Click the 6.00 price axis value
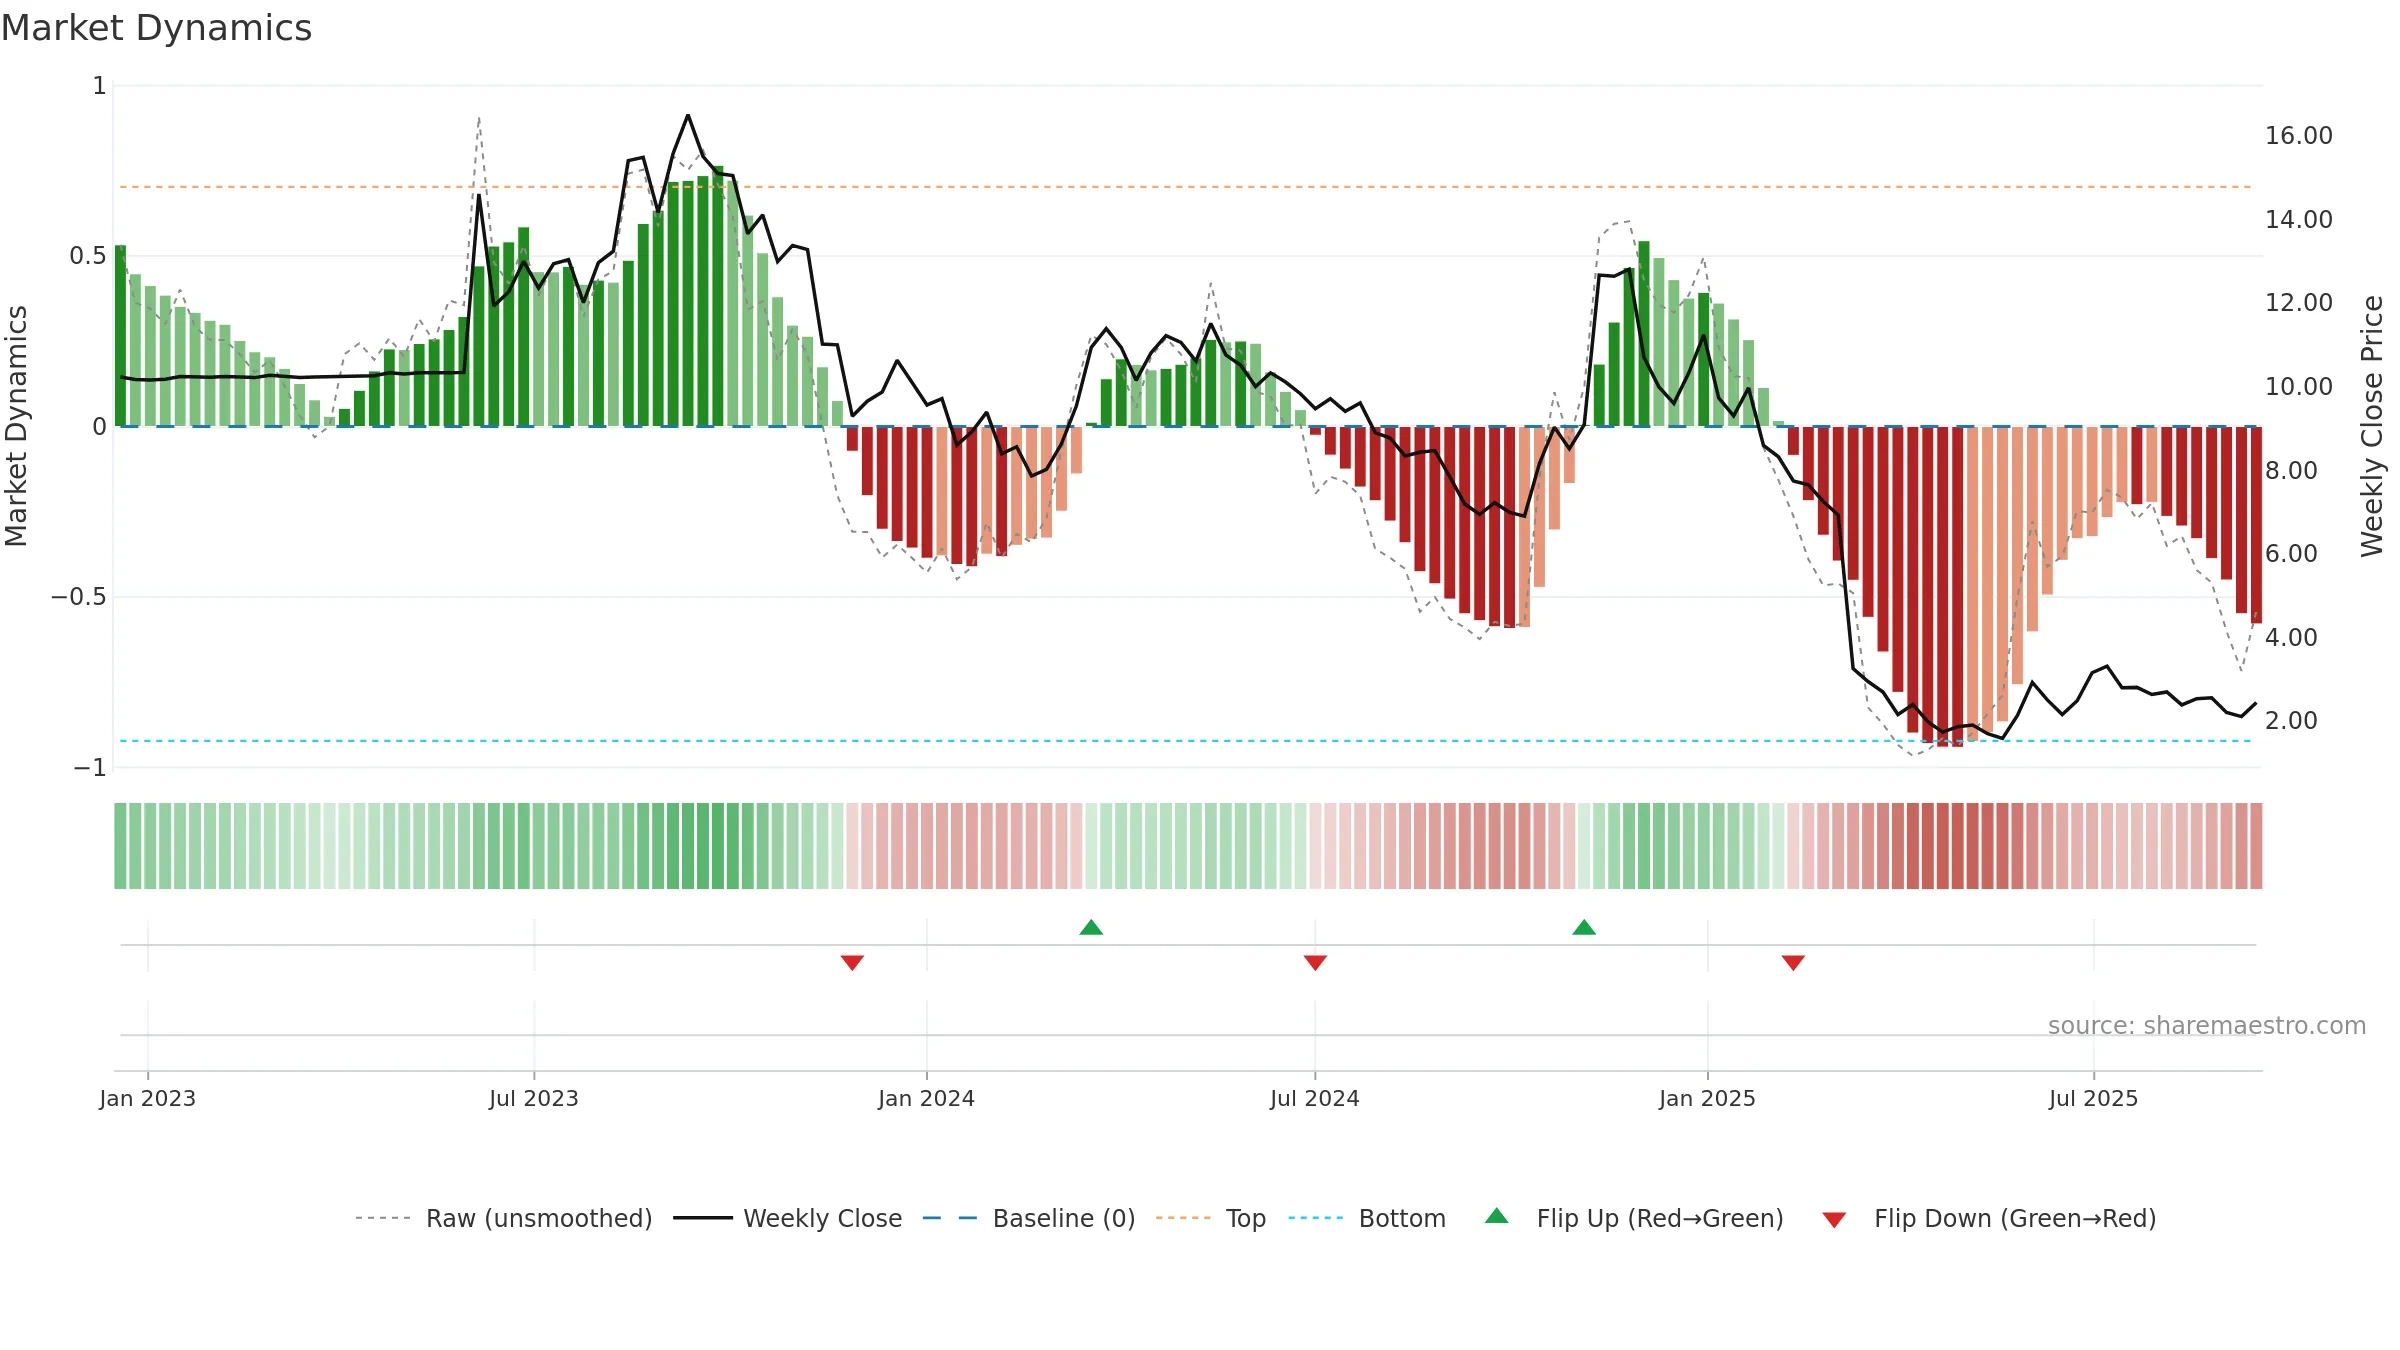The height and width of the screenshot is (1350, 2400). tap(2291, 553)
